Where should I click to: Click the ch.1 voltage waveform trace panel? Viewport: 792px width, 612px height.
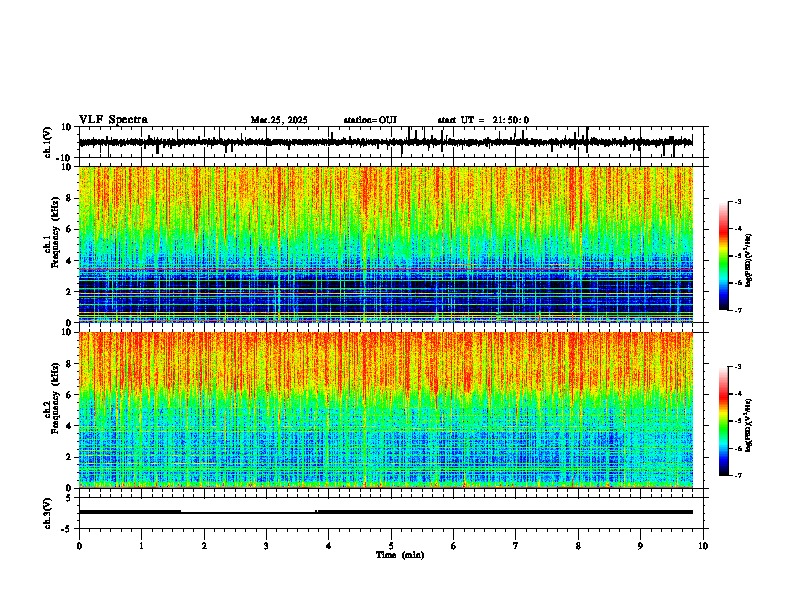click(391, 142)
